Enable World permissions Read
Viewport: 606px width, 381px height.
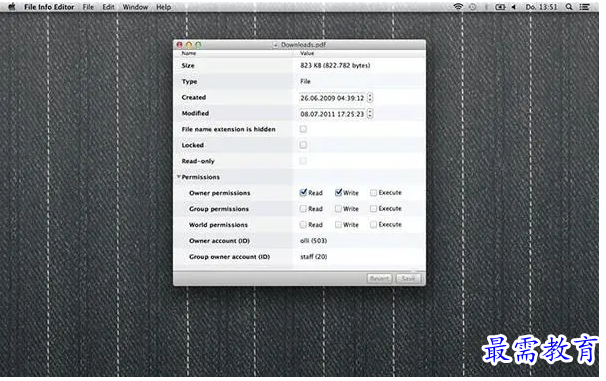303,225
